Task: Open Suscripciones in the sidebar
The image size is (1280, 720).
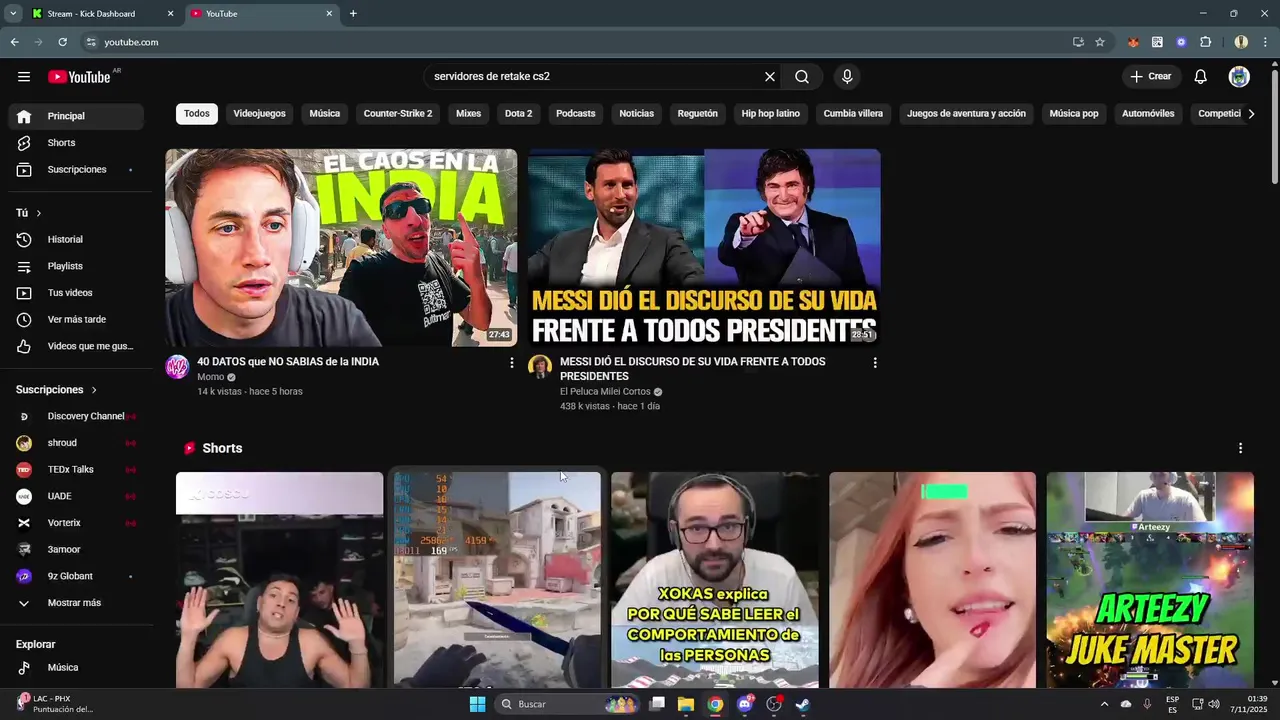Action: coord(76,170)
